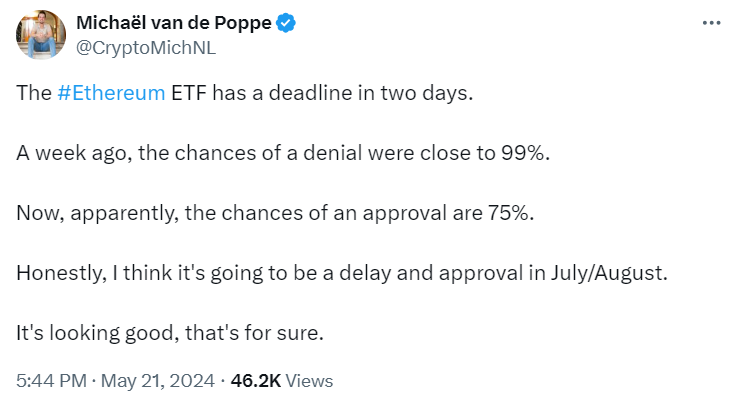Click the line starting 'Now, apparently'

tap(275, 213)
